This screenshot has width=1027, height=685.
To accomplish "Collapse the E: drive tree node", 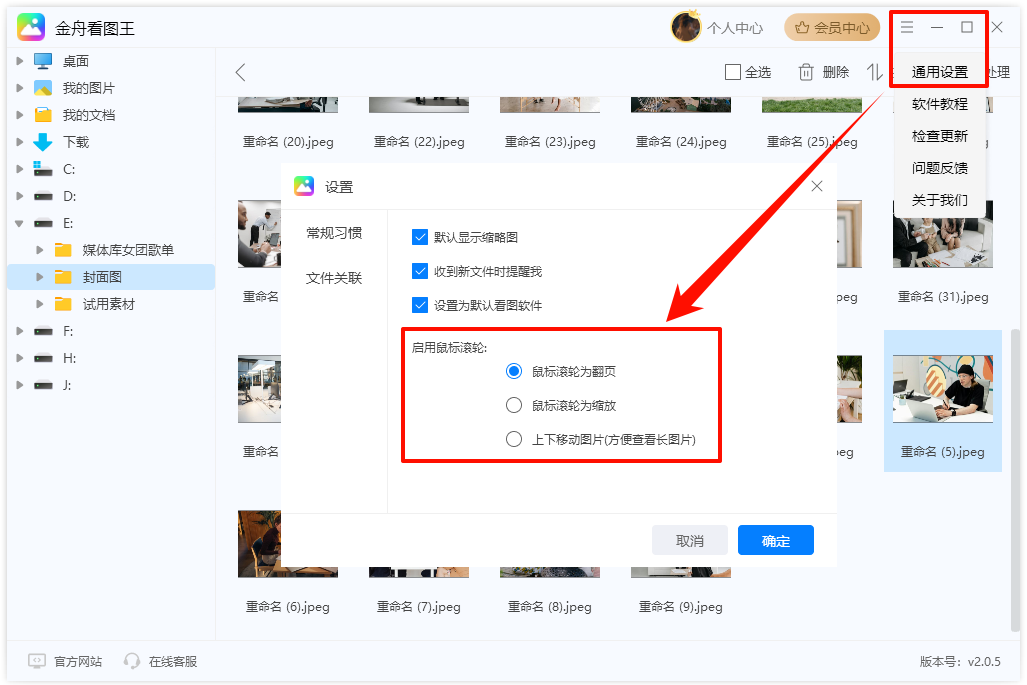I will click(19, 223).
